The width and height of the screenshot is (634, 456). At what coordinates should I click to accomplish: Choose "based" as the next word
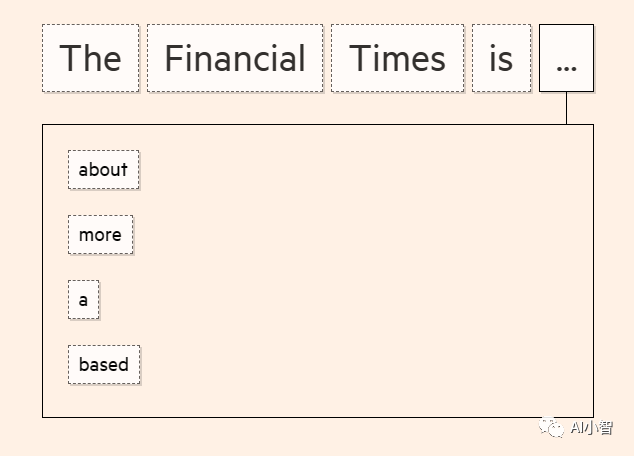tap(104, 364)
